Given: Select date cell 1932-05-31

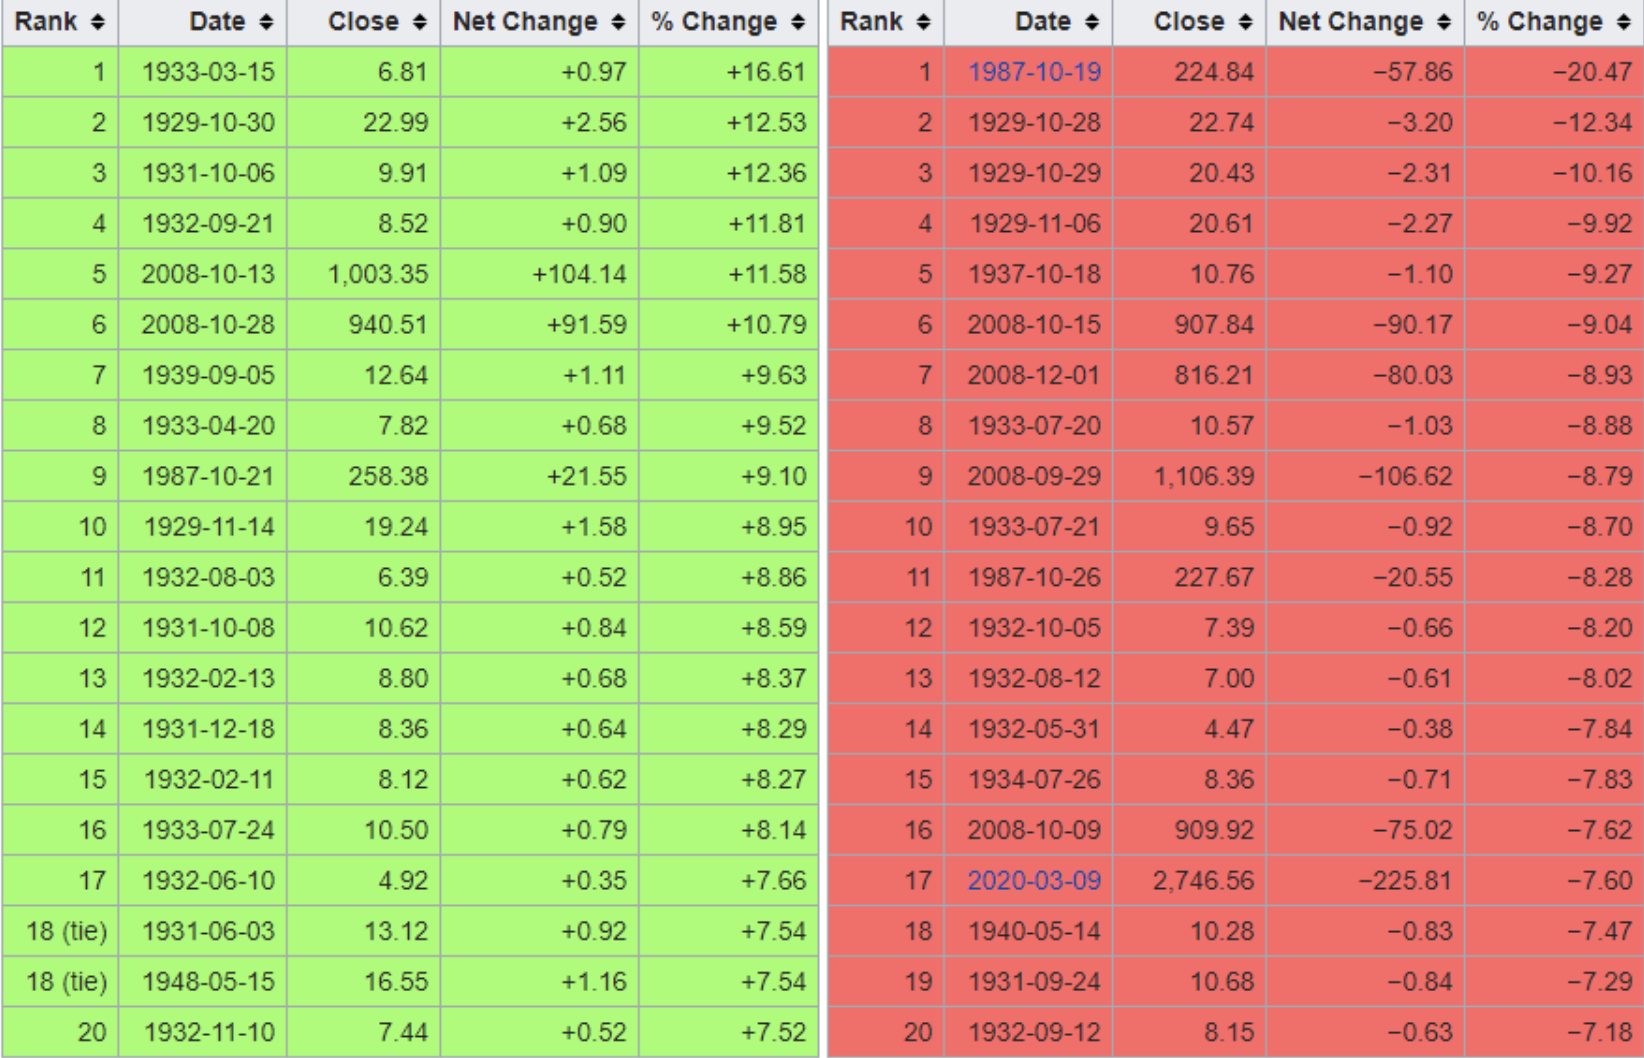Looking at the screenshot, I should [1029, 729].
